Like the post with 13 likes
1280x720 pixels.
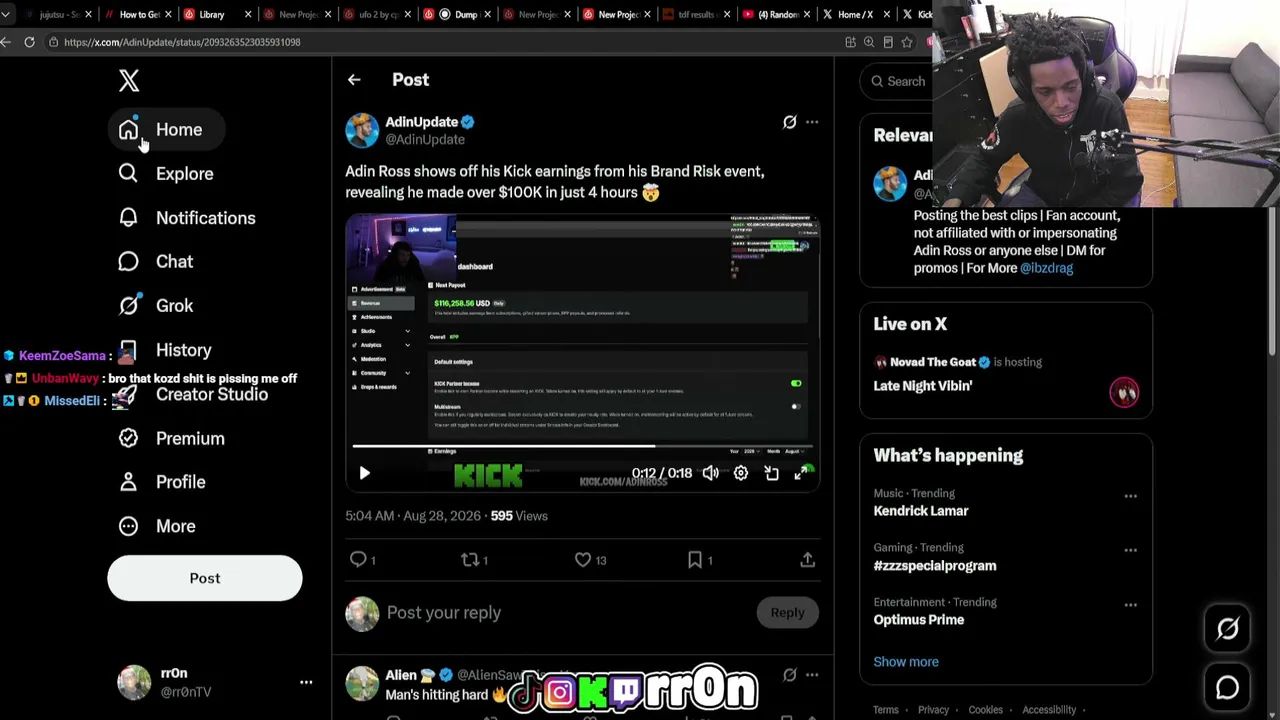583,560
